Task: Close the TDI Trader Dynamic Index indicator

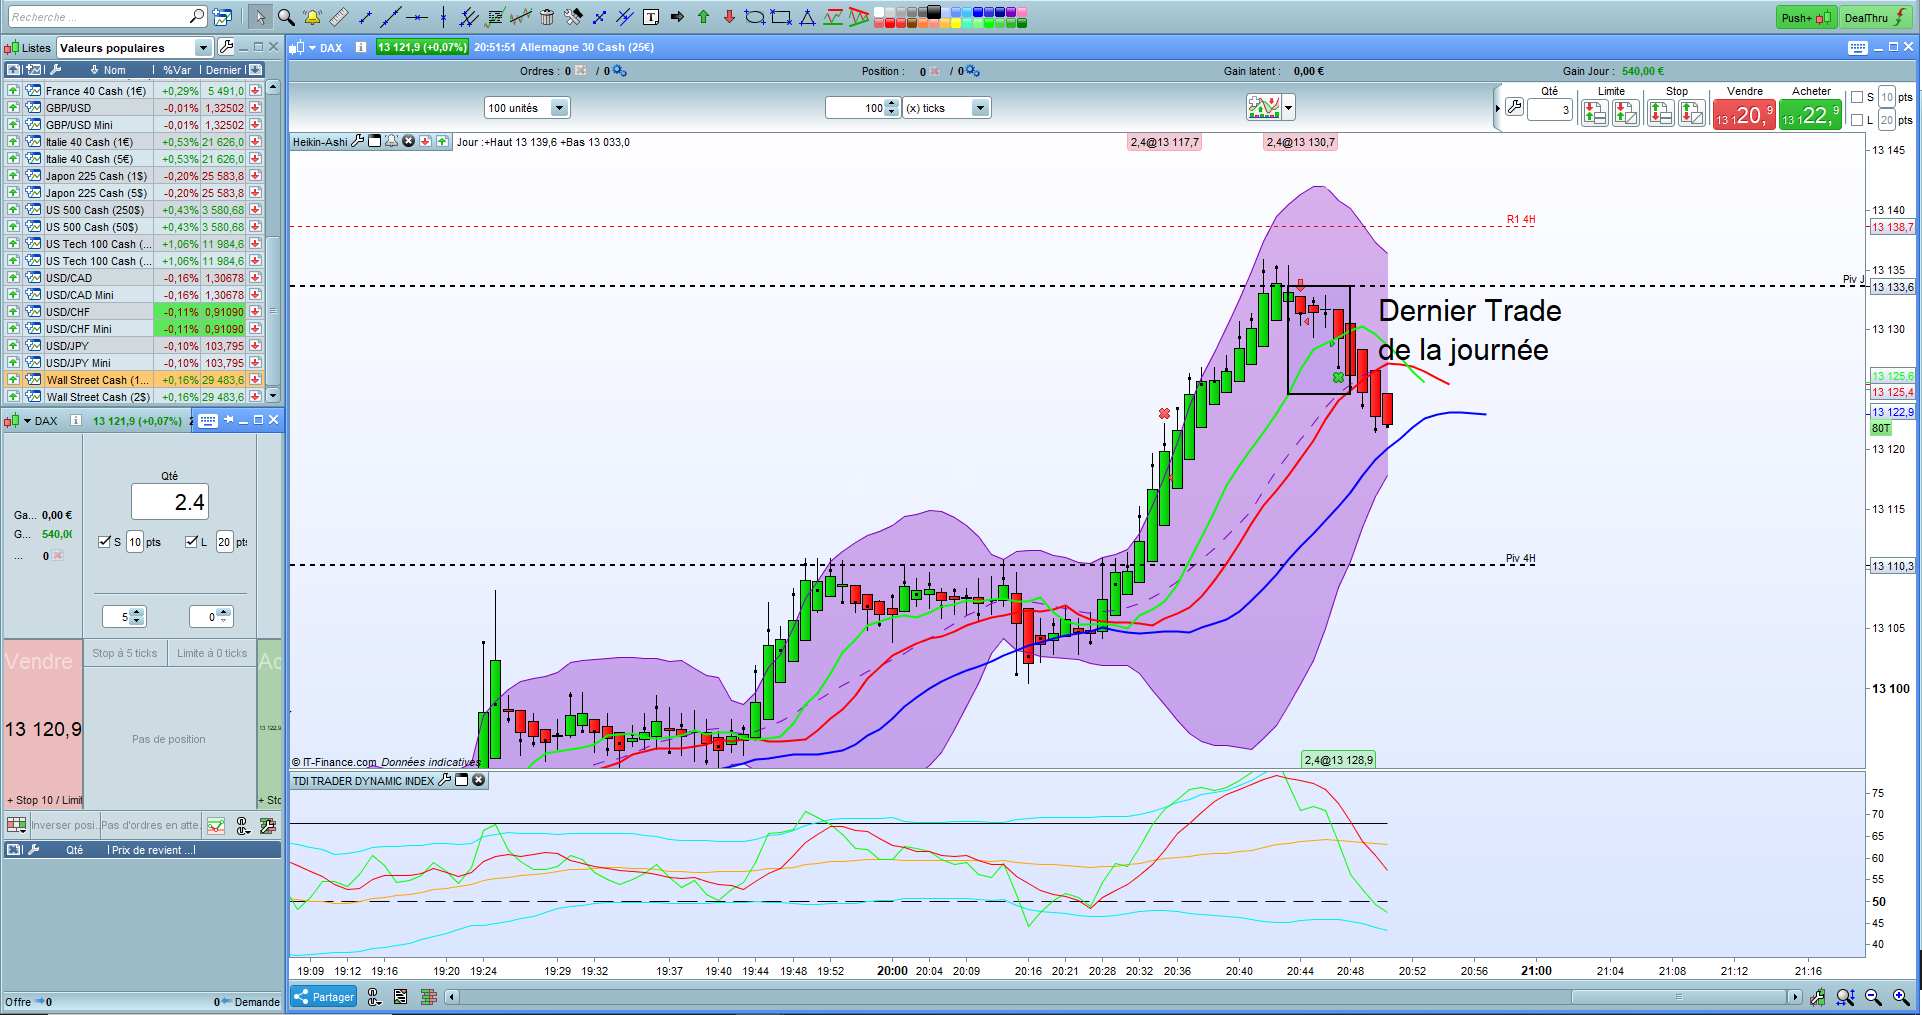Action: point(478,780)
